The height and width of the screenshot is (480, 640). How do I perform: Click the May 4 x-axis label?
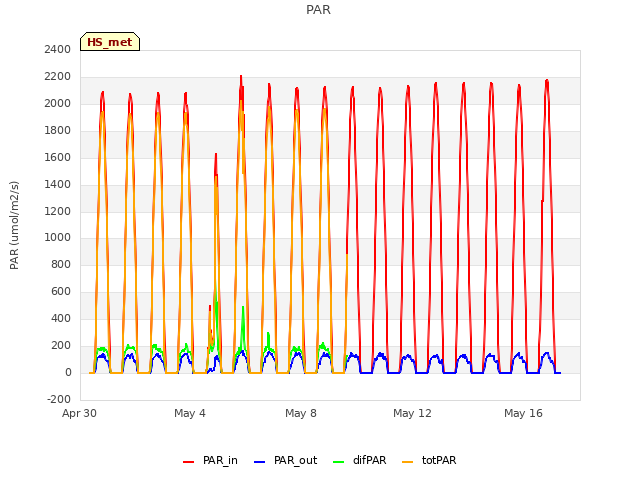tap(190, 413)
